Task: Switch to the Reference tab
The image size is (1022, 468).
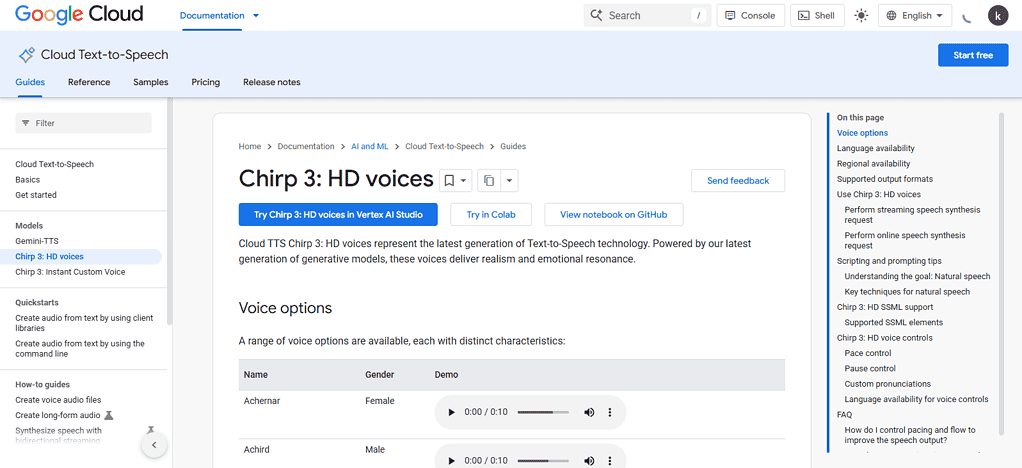Action: (x=89, y=82)
